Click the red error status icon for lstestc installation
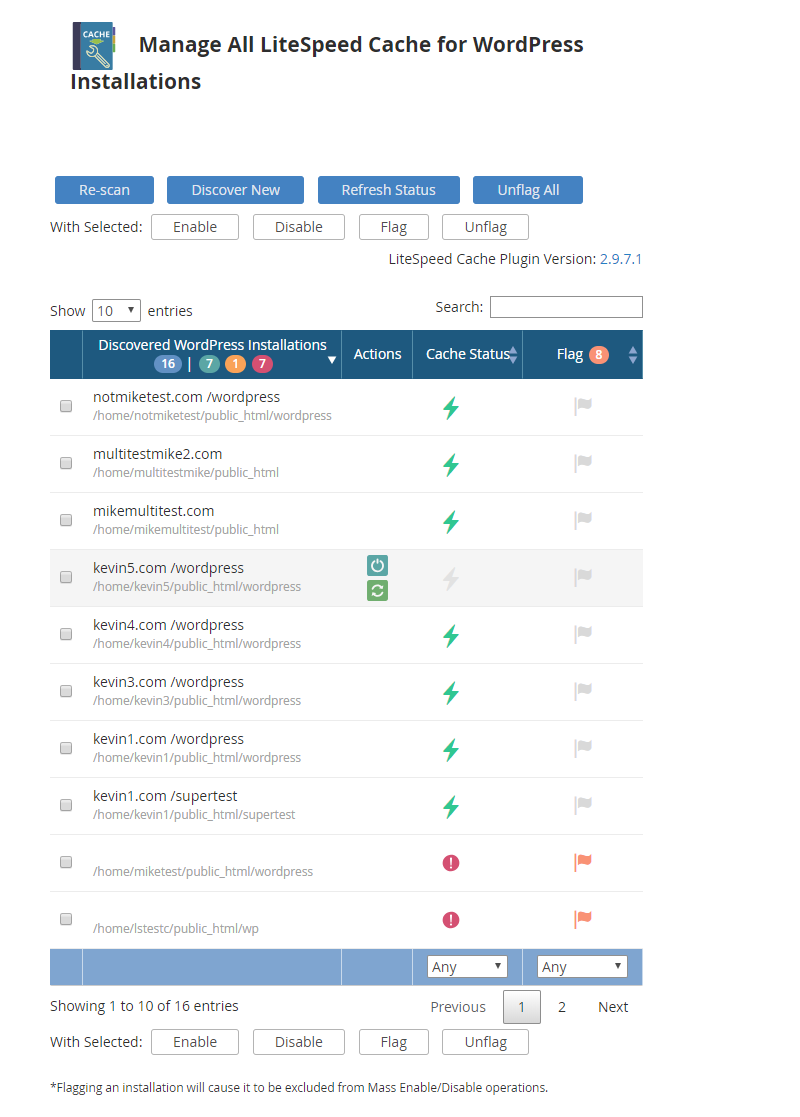800x1117 pixels. [x=450, y=919]
